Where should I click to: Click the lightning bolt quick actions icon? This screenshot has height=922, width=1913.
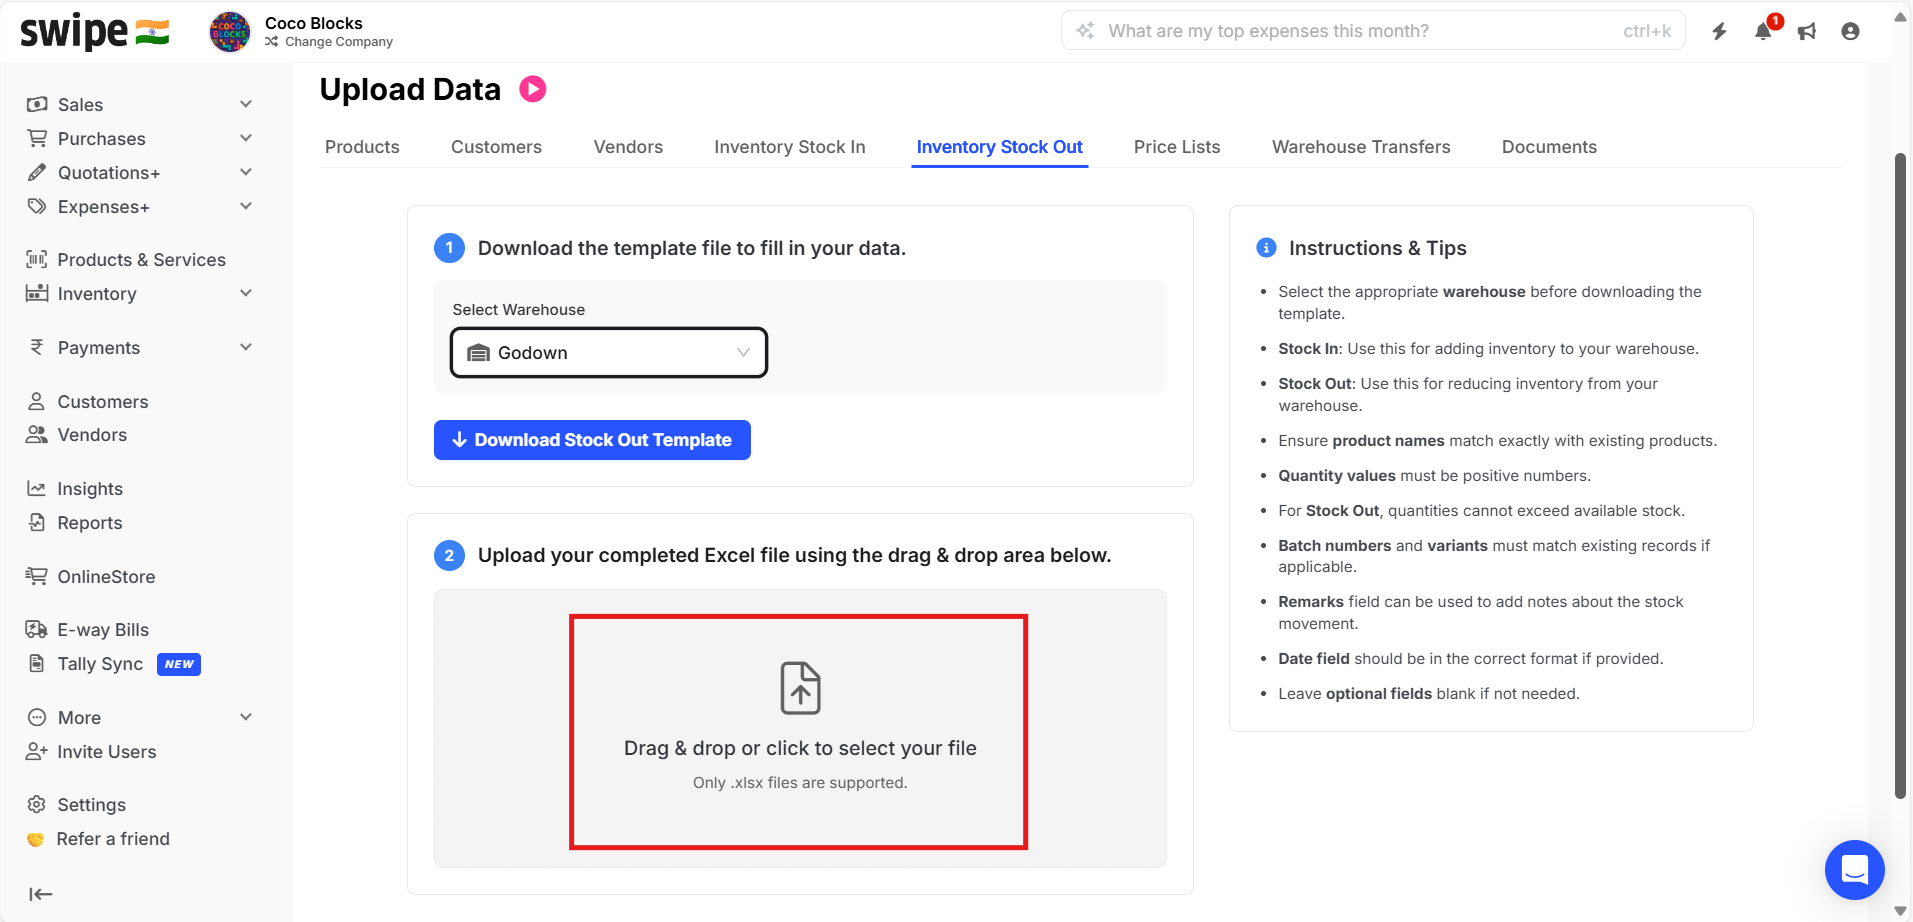tap(1719, 31)
